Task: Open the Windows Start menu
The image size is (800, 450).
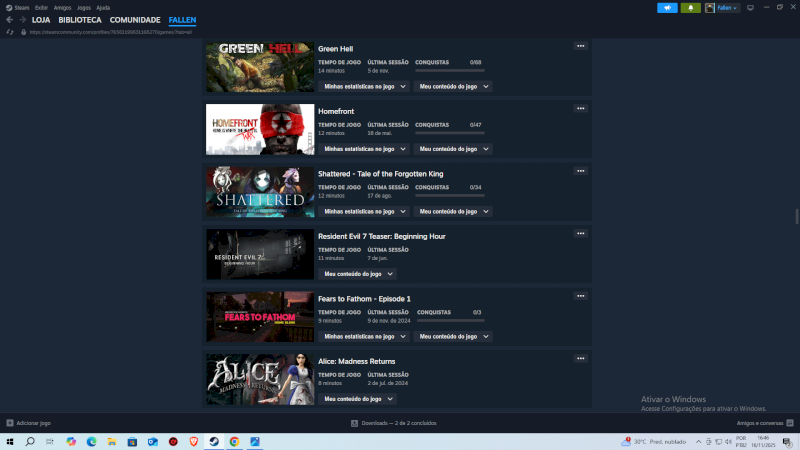Action: point(10,442)
